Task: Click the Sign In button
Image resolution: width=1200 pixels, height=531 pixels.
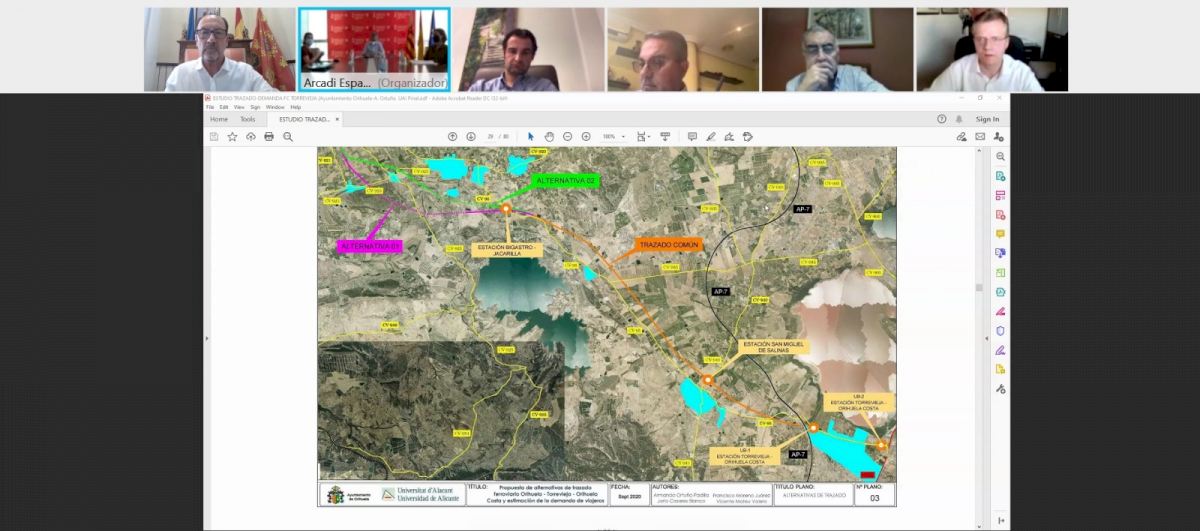Action: [987, 119]
